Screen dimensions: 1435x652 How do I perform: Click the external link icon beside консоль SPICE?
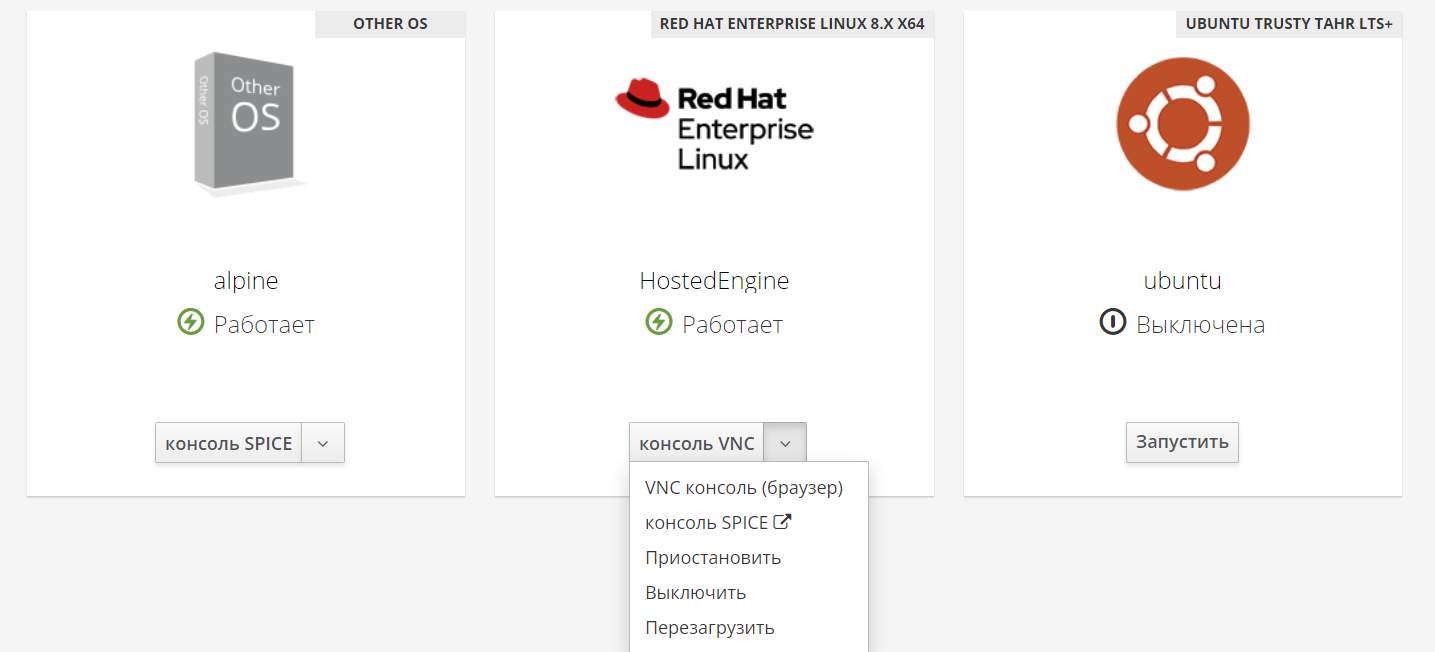783,522
